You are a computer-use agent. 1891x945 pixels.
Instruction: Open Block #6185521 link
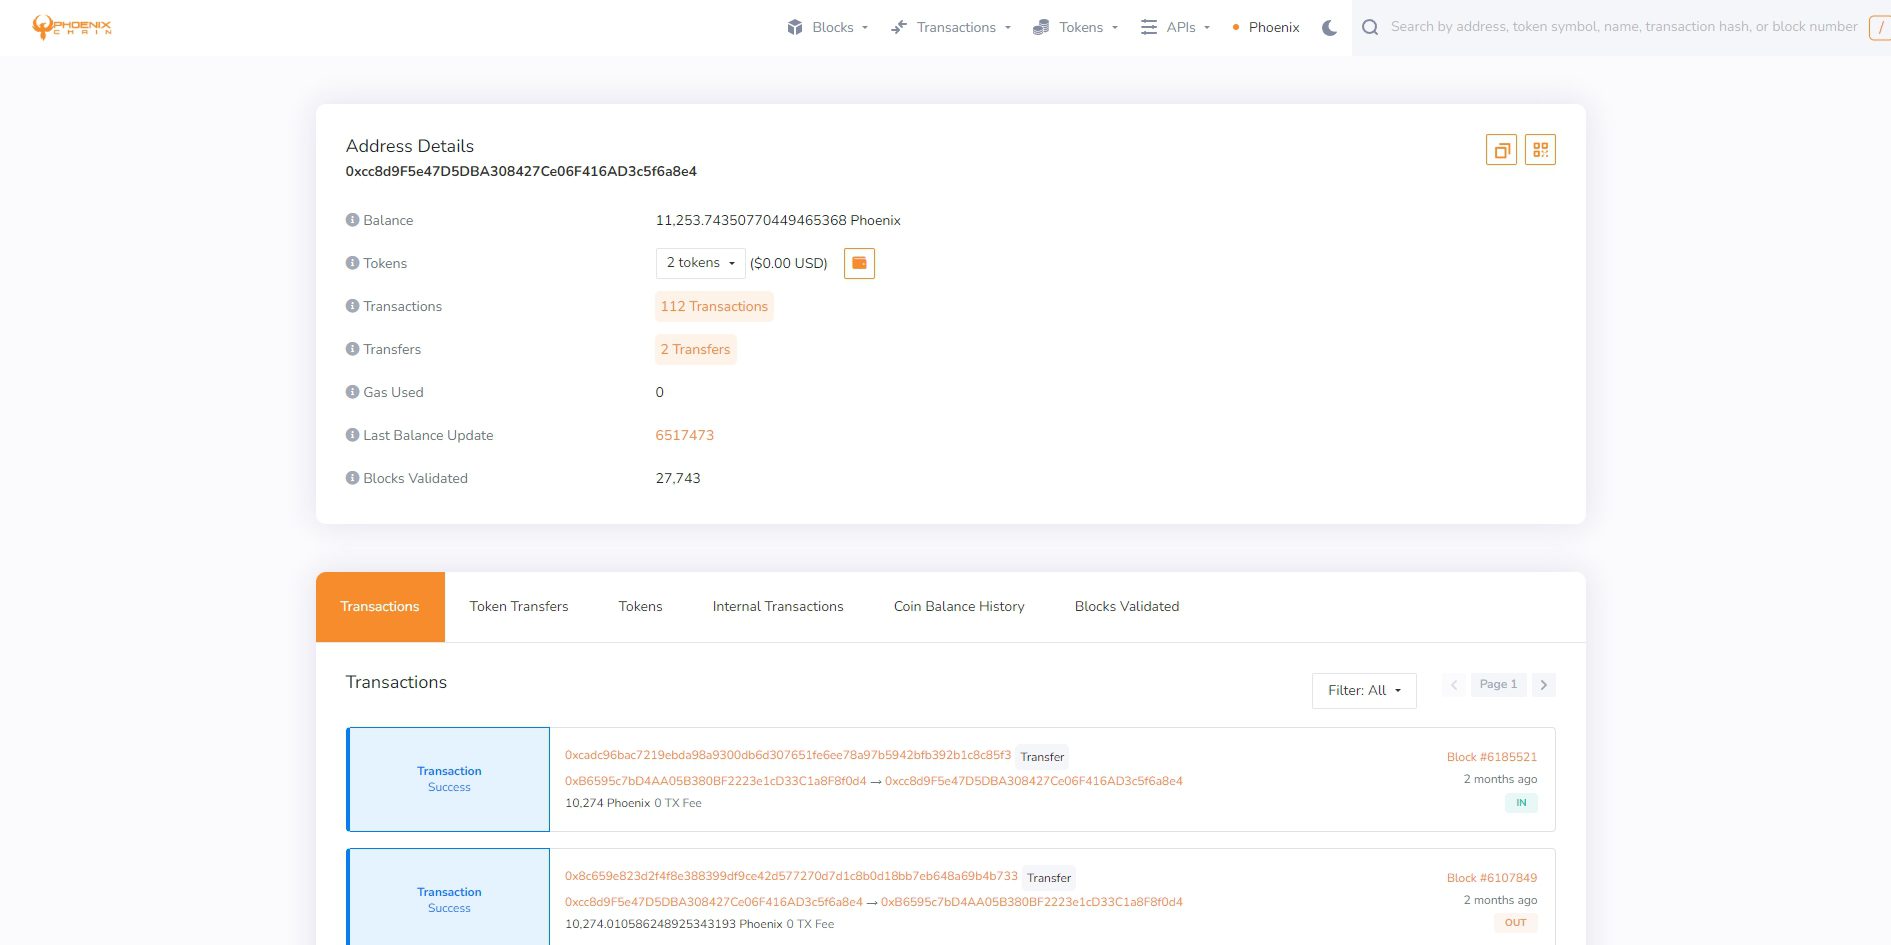pyautogui.click(x=1492, y=757)
